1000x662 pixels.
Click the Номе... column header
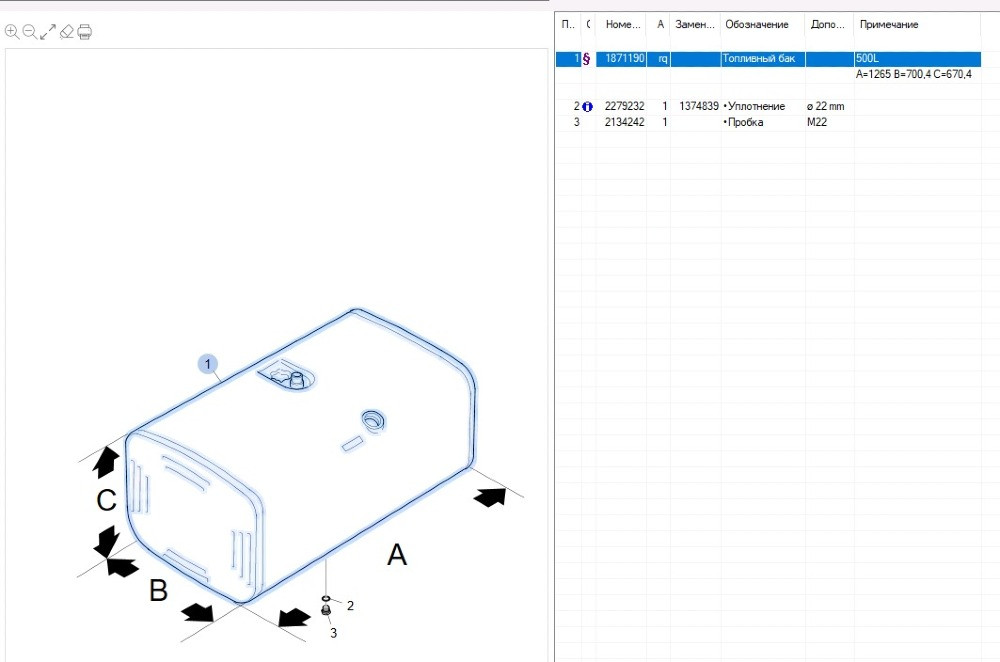(x=622, y=25)
